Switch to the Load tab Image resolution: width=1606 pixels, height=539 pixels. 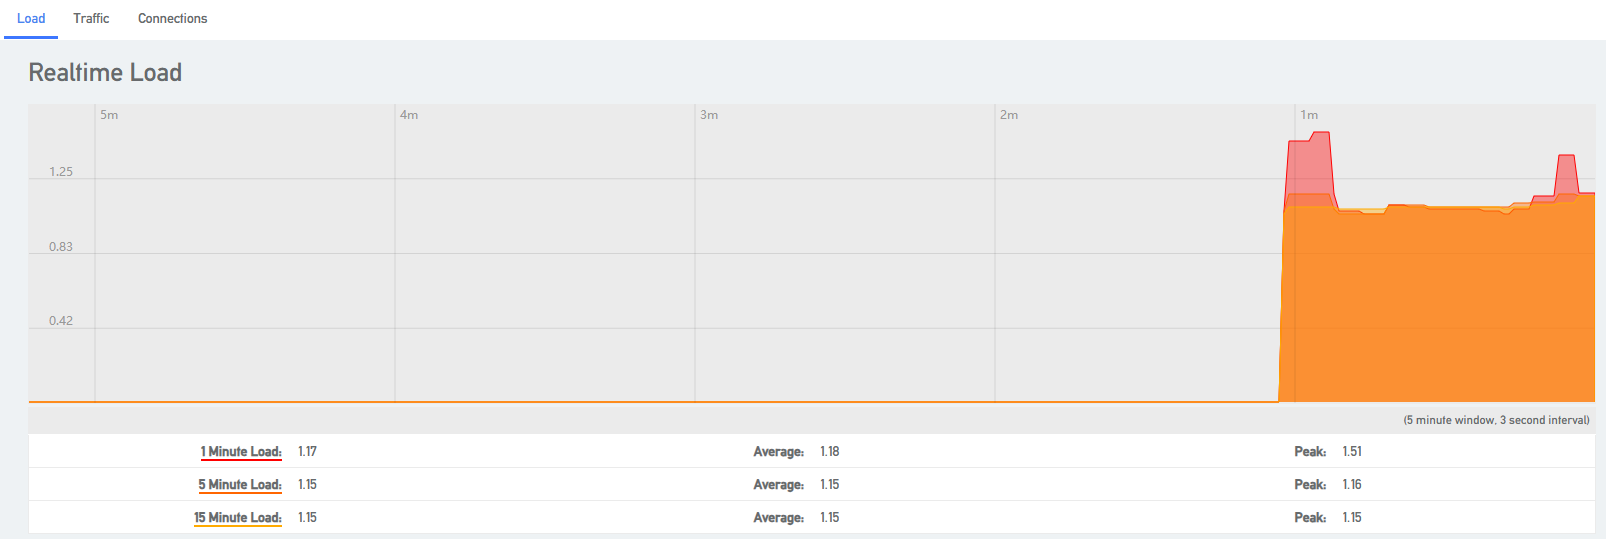pyautogui.click(x=31, y=19)
